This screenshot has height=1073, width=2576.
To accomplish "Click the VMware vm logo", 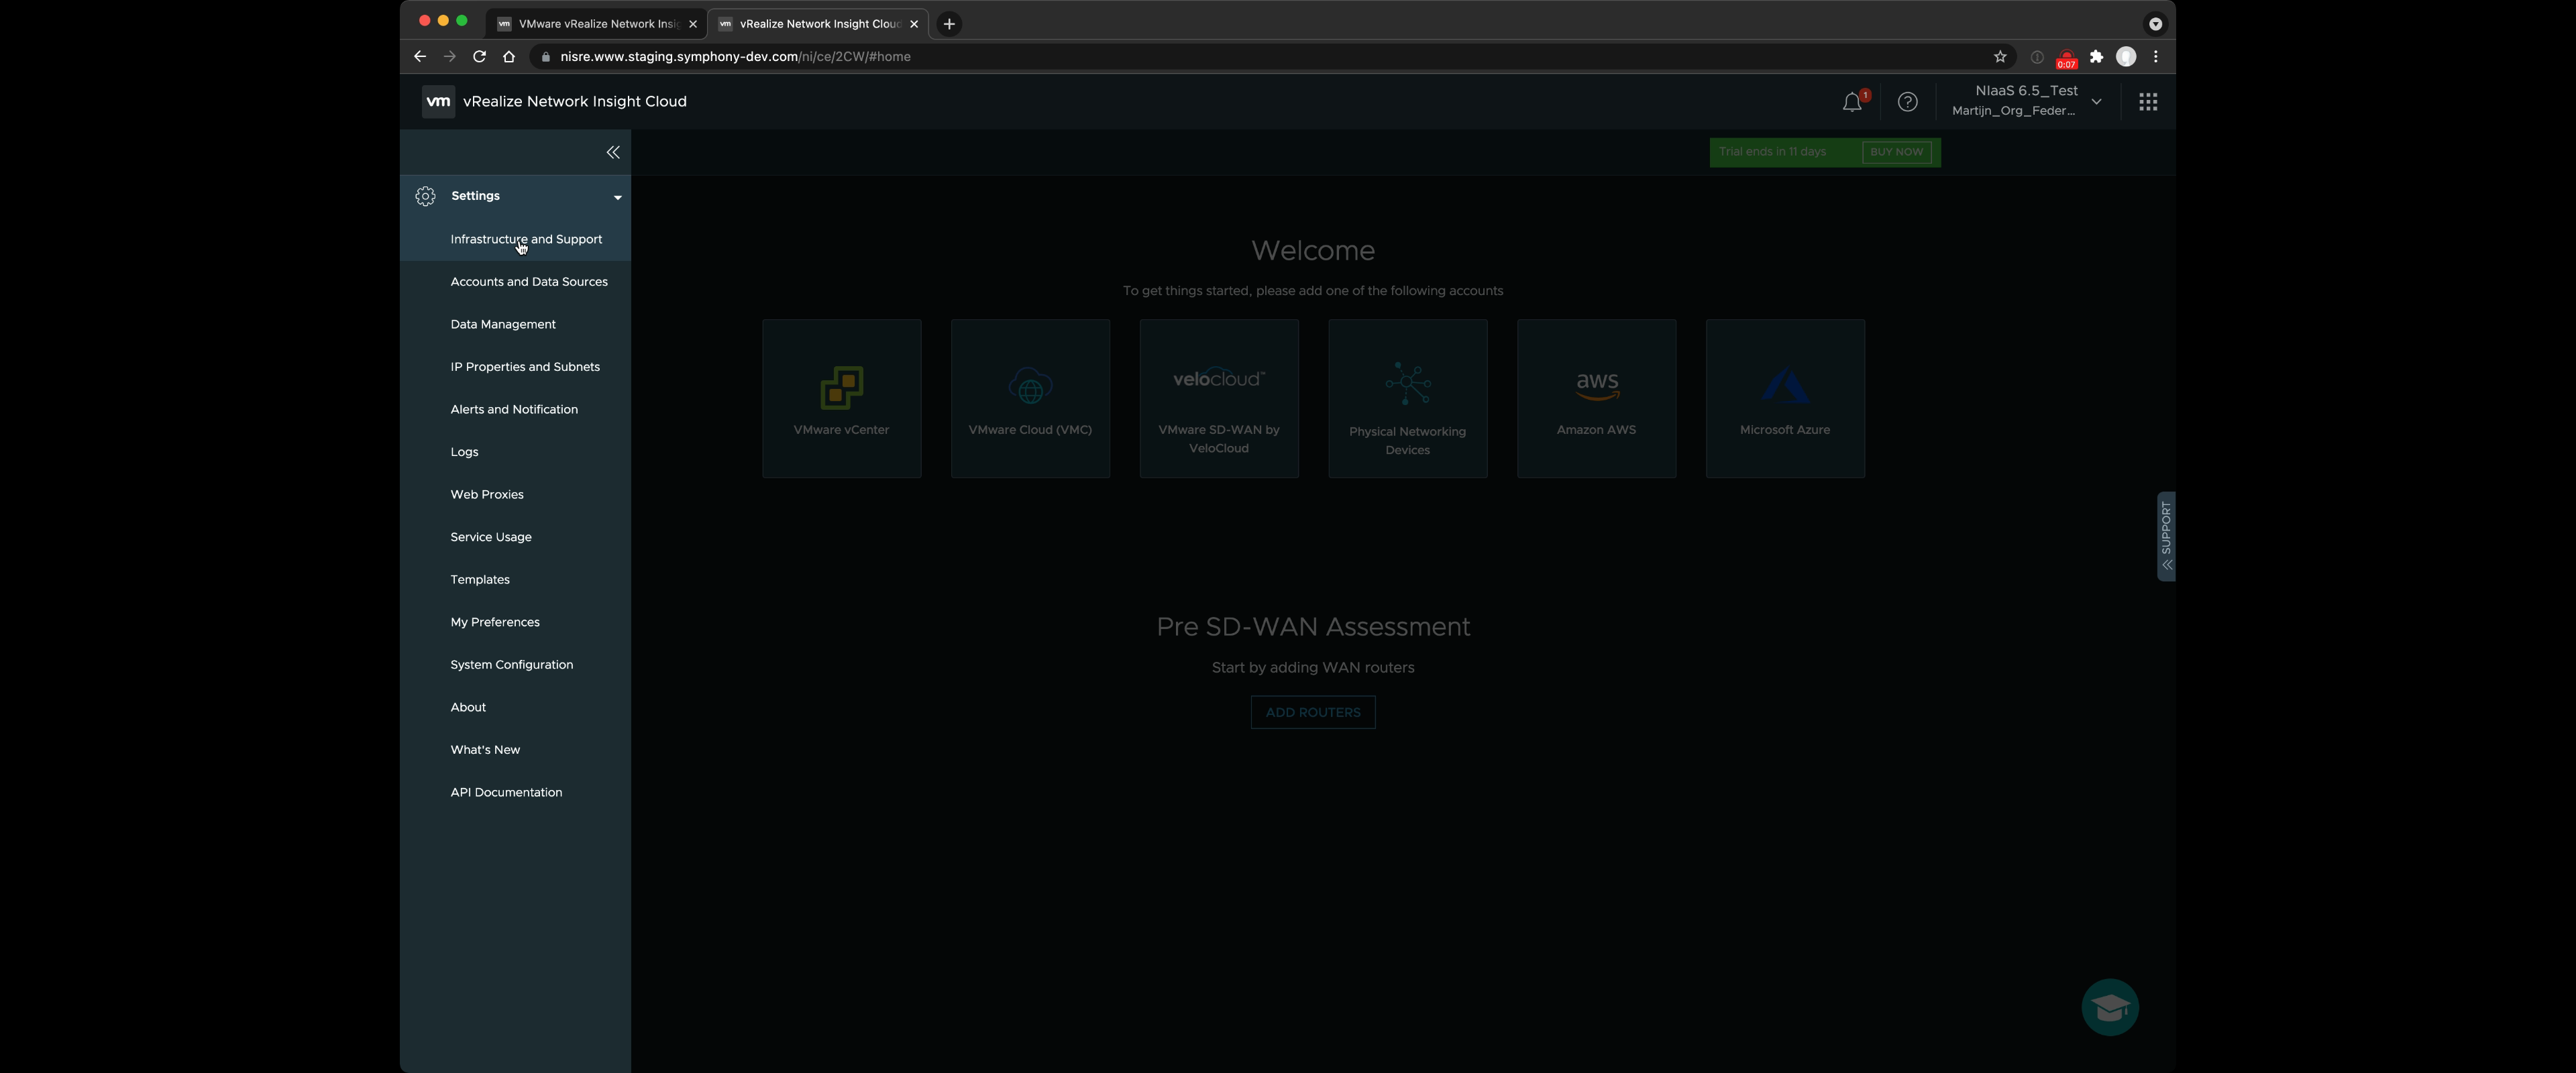I will (x=438, y=101).
